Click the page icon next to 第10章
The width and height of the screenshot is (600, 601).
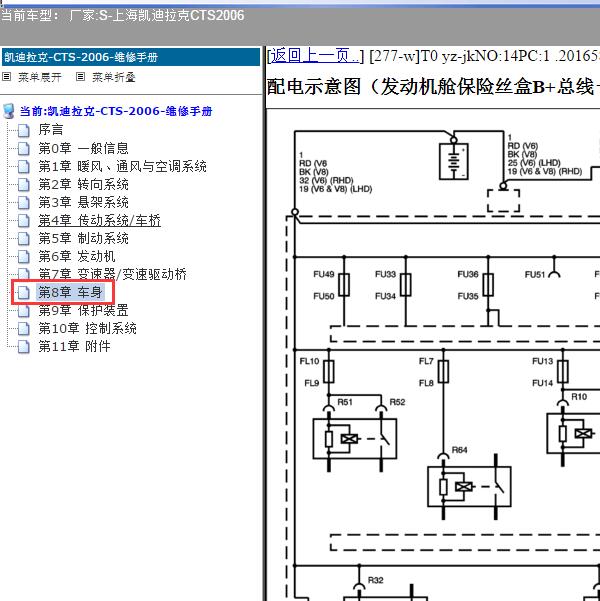[x=24, y=328]
